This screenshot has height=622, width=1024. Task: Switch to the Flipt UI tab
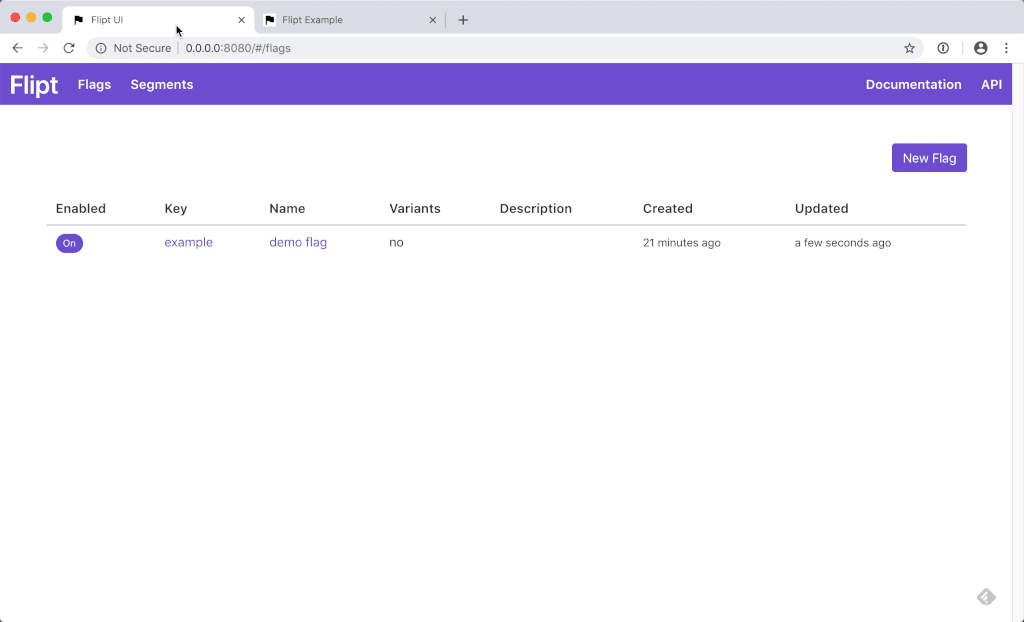click(158, 20)
